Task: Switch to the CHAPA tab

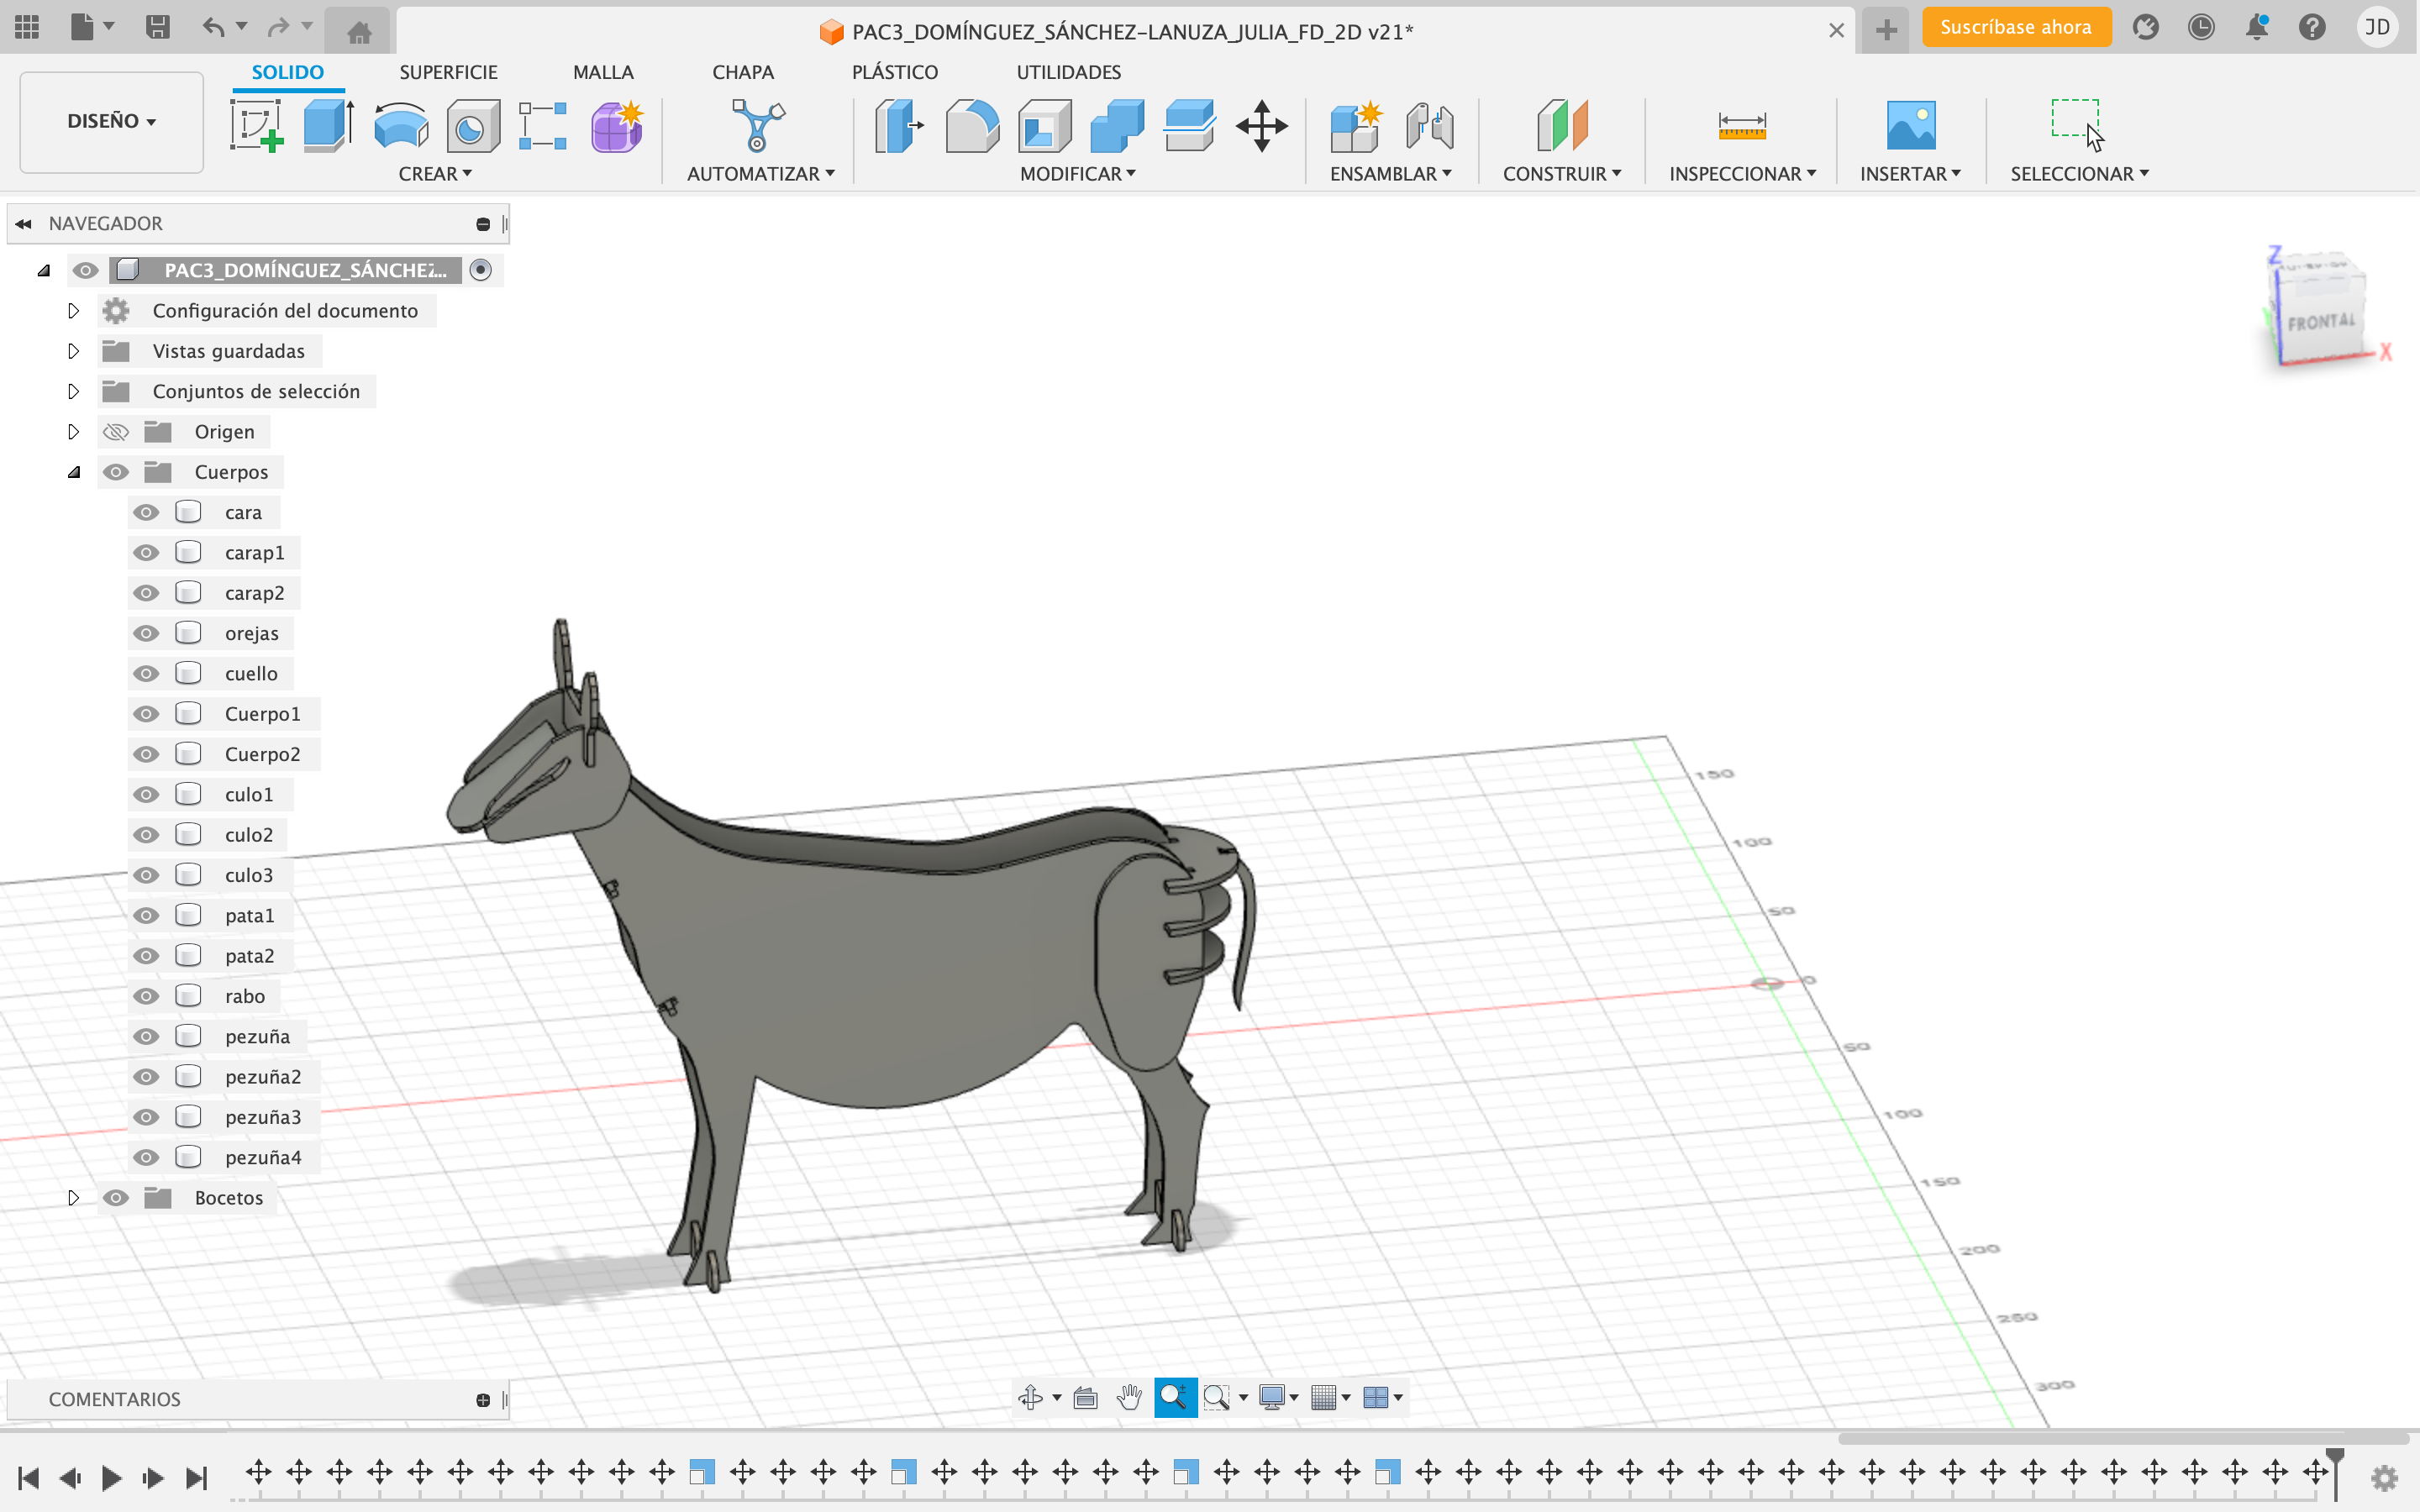Action: pyautogui.click(x=743, y=72)
